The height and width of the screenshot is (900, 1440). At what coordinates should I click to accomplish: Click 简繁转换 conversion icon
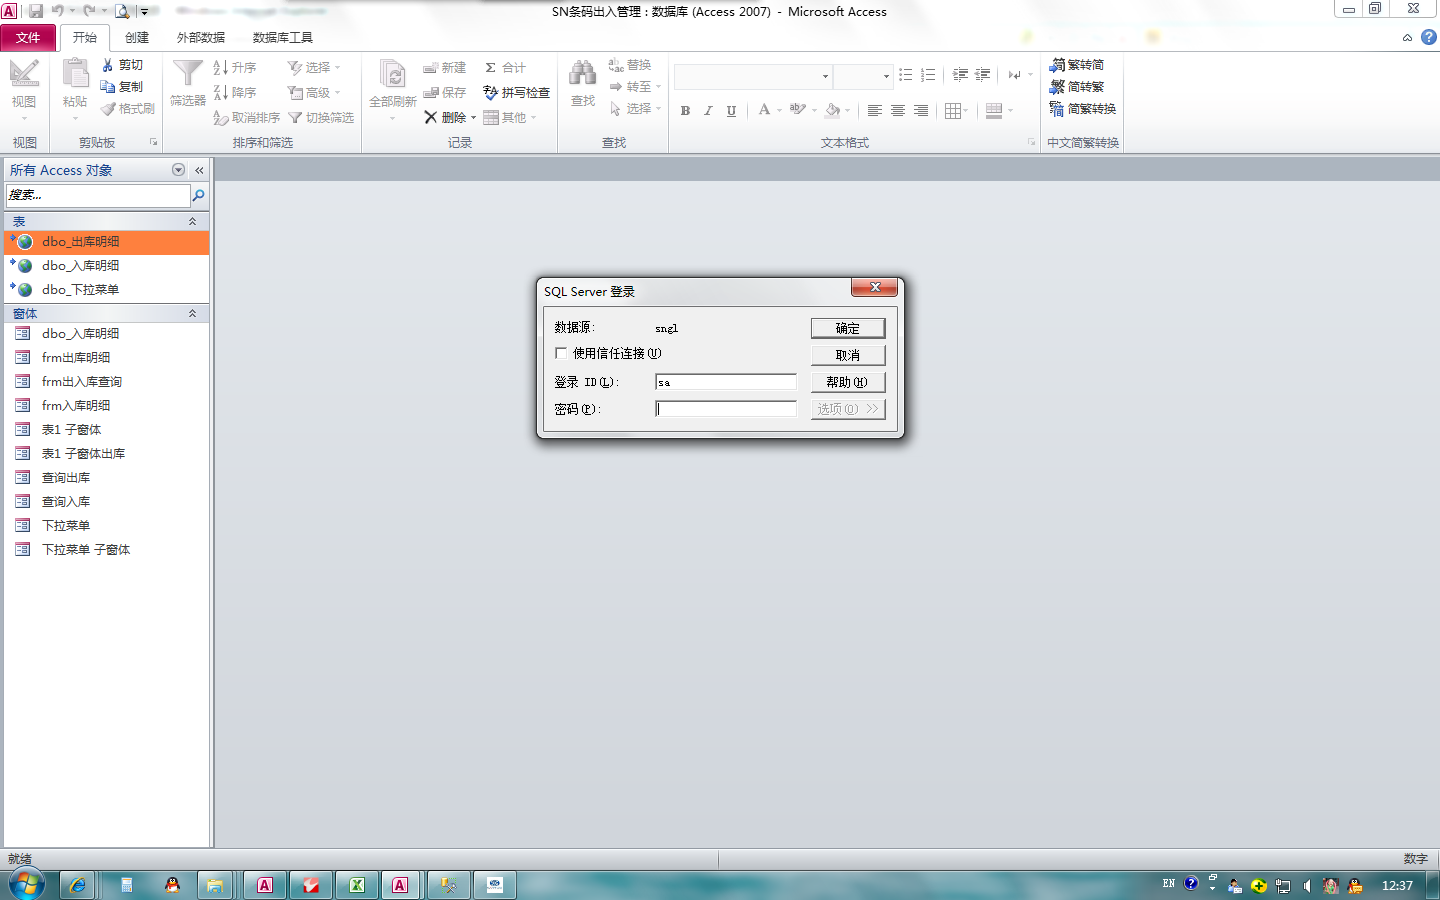point(1057,109)
